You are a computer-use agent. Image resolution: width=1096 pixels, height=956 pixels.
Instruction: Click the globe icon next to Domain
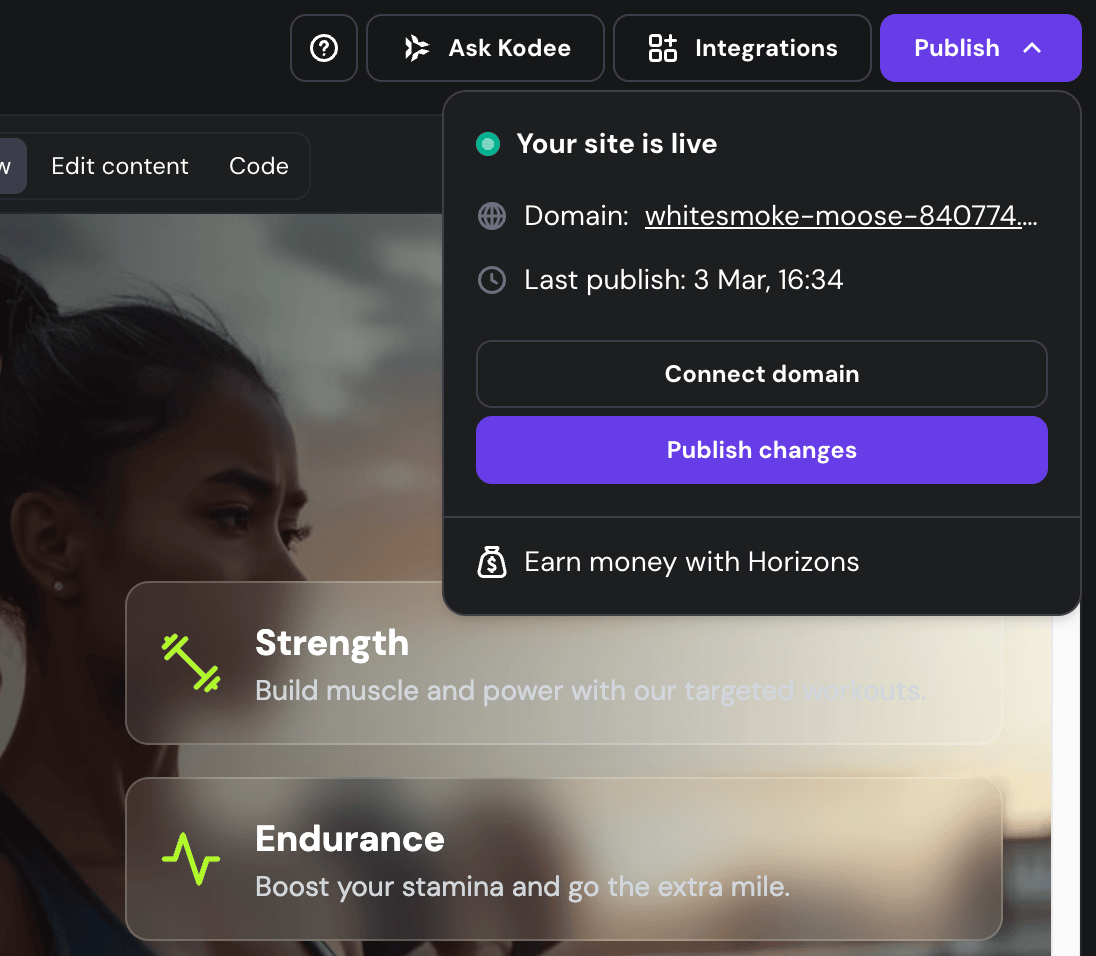click(x=491, y=215)
